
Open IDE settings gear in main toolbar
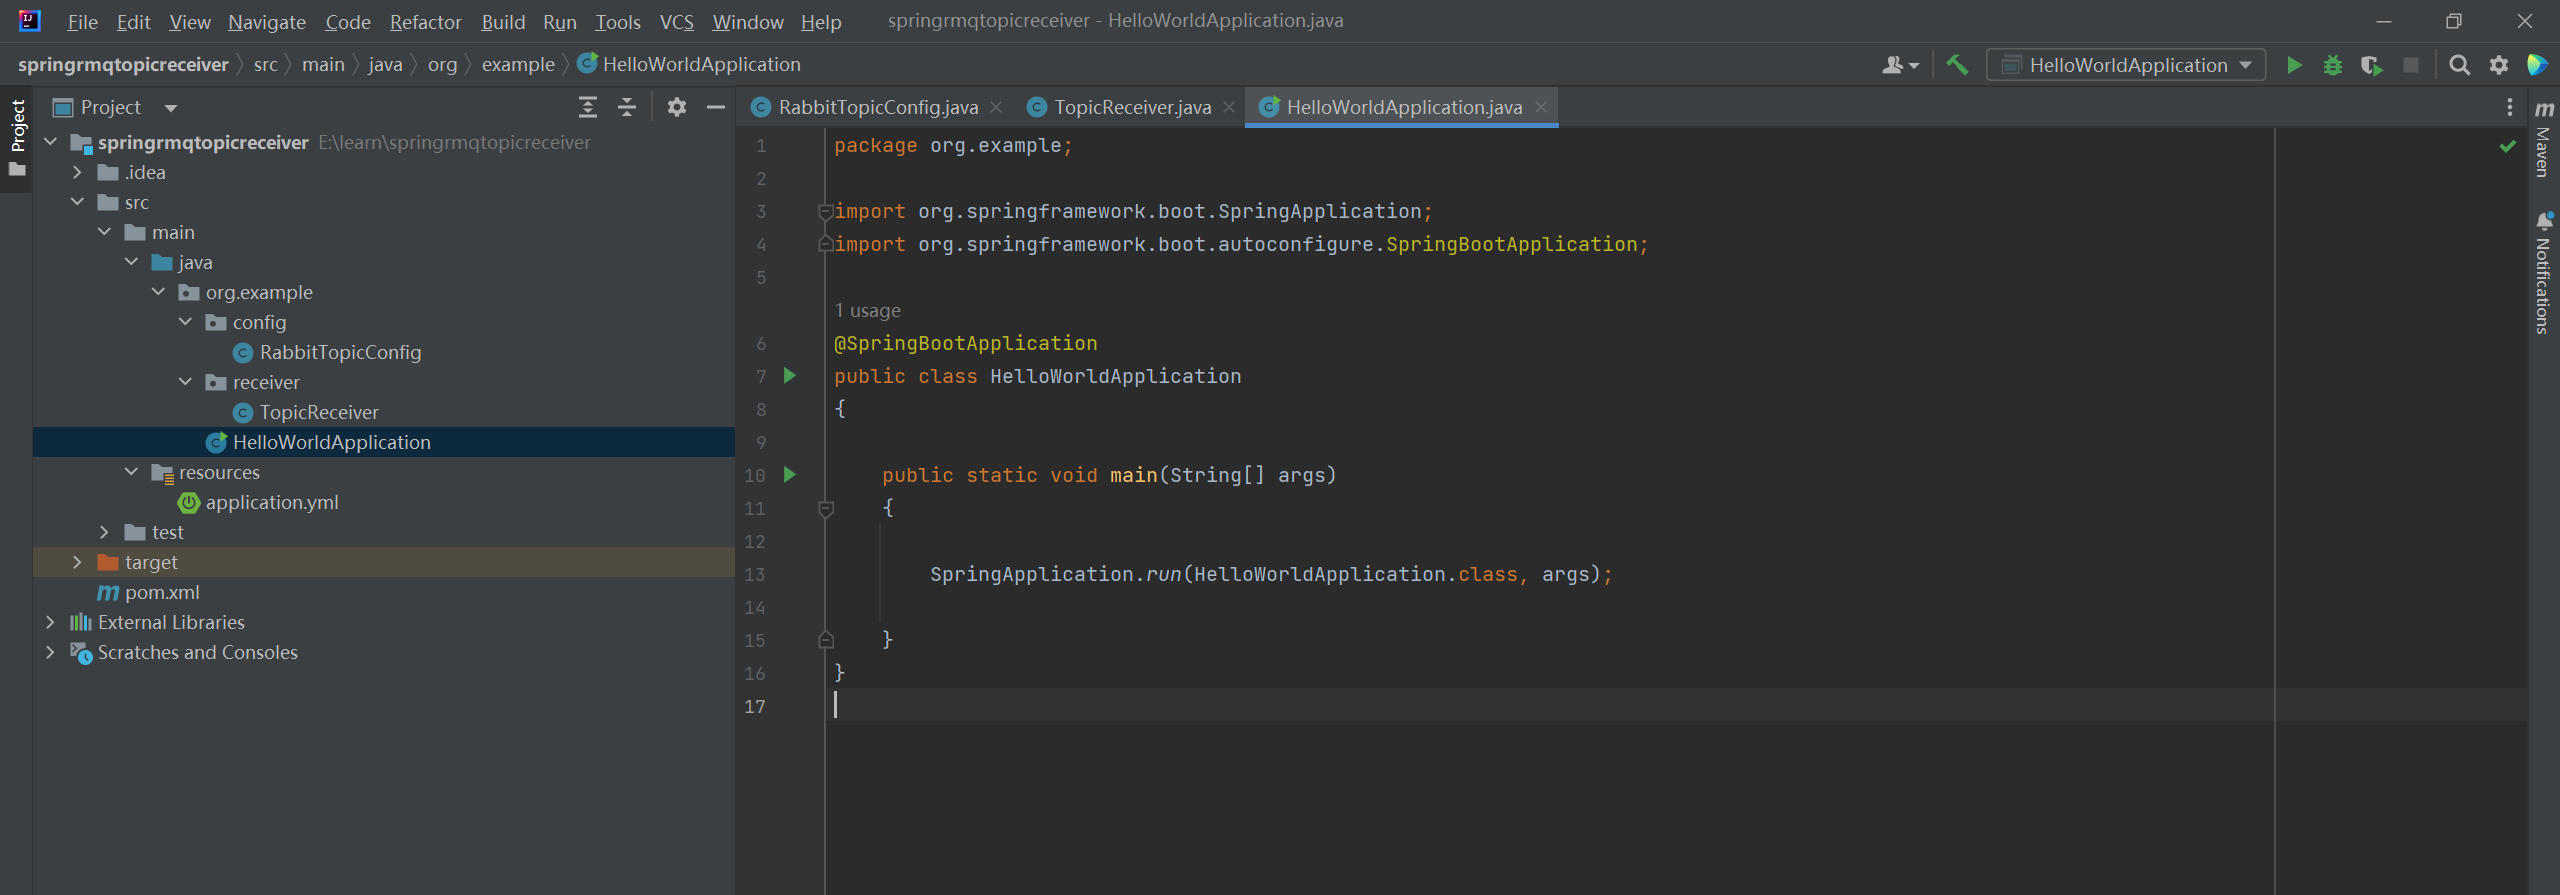(x=2498, y=65)
